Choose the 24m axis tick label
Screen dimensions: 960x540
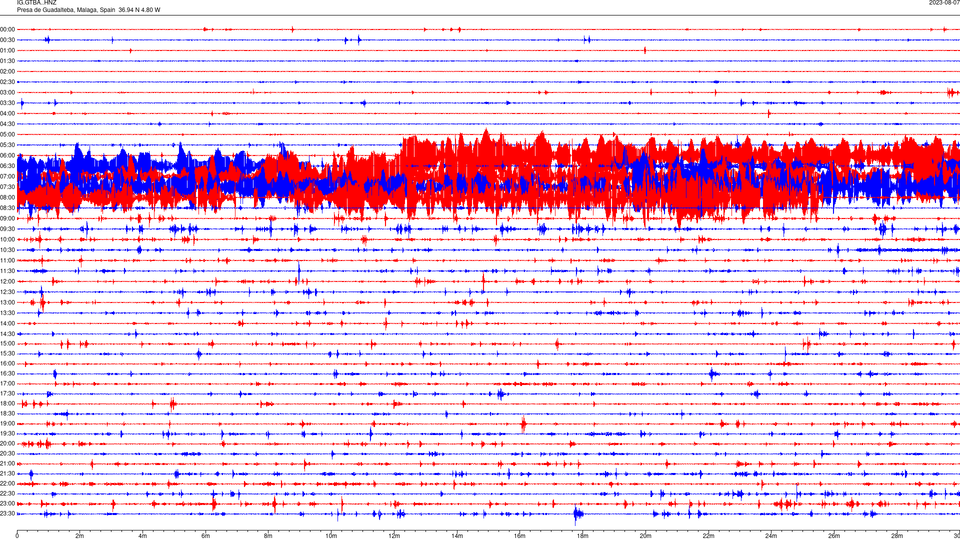771,536
